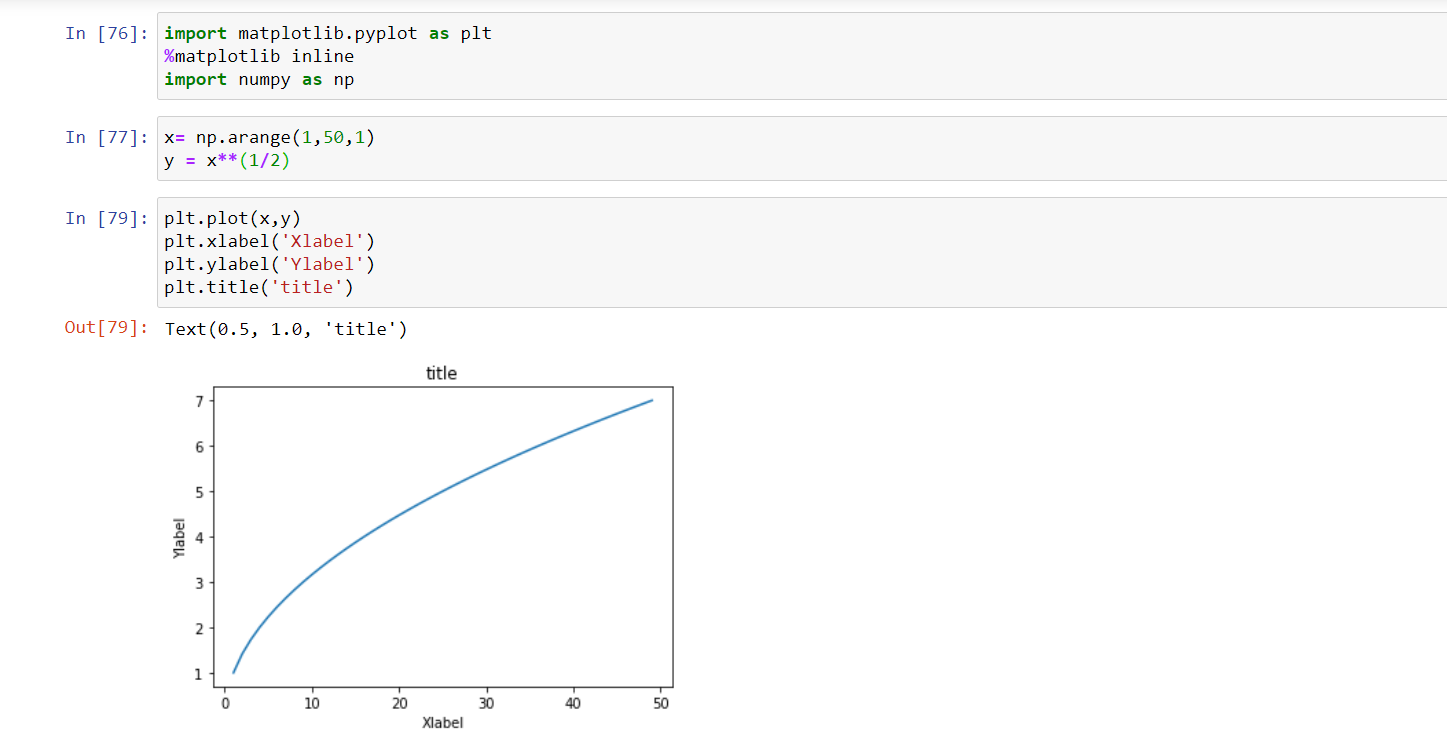Click the 'In [79]:' prompt label
The image size is (1447, 735).
[107, 218]
